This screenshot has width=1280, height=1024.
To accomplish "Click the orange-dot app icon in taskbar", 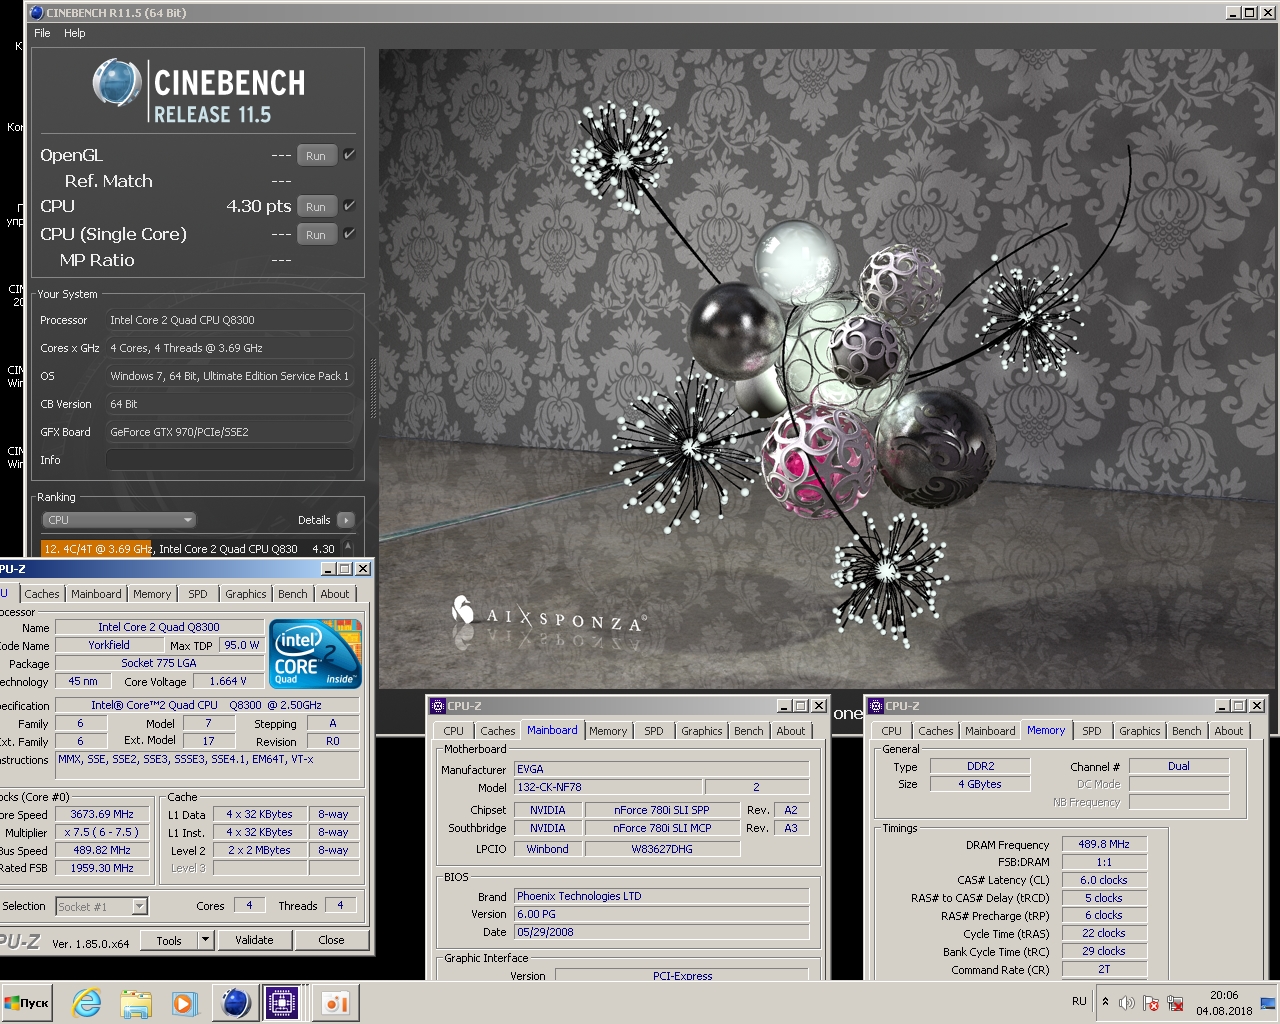I will coord(335,1003).
